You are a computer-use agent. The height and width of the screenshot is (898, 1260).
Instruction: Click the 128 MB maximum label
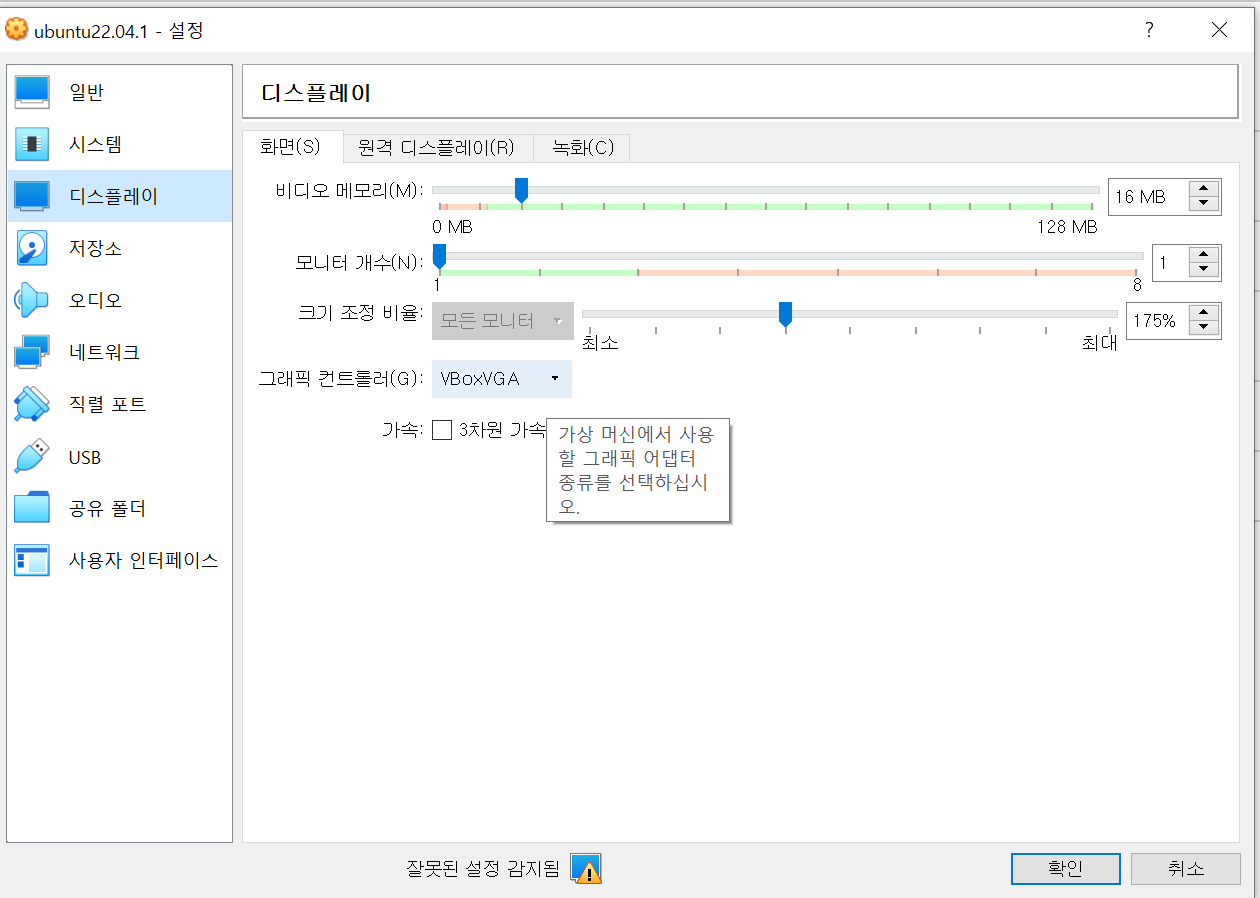pyautogui.click(x=1067, y=227)
